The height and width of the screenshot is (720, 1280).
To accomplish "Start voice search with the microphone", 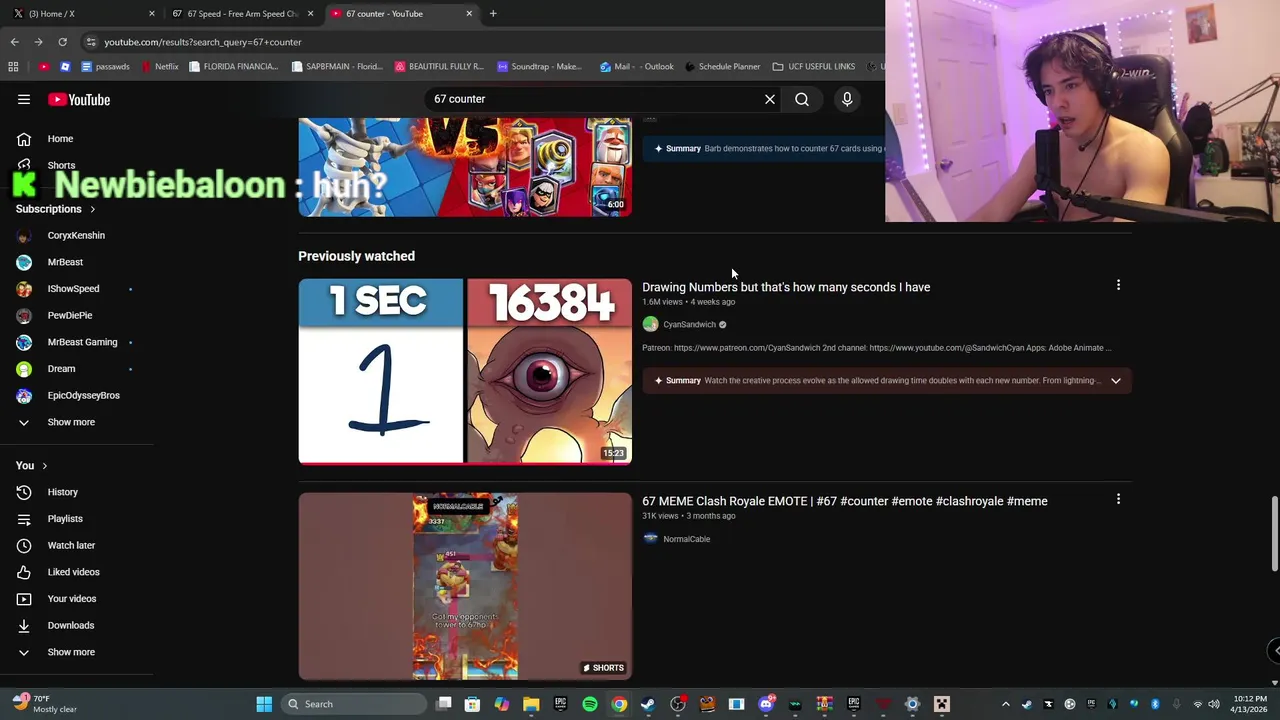I will click(x=847, y=99).
